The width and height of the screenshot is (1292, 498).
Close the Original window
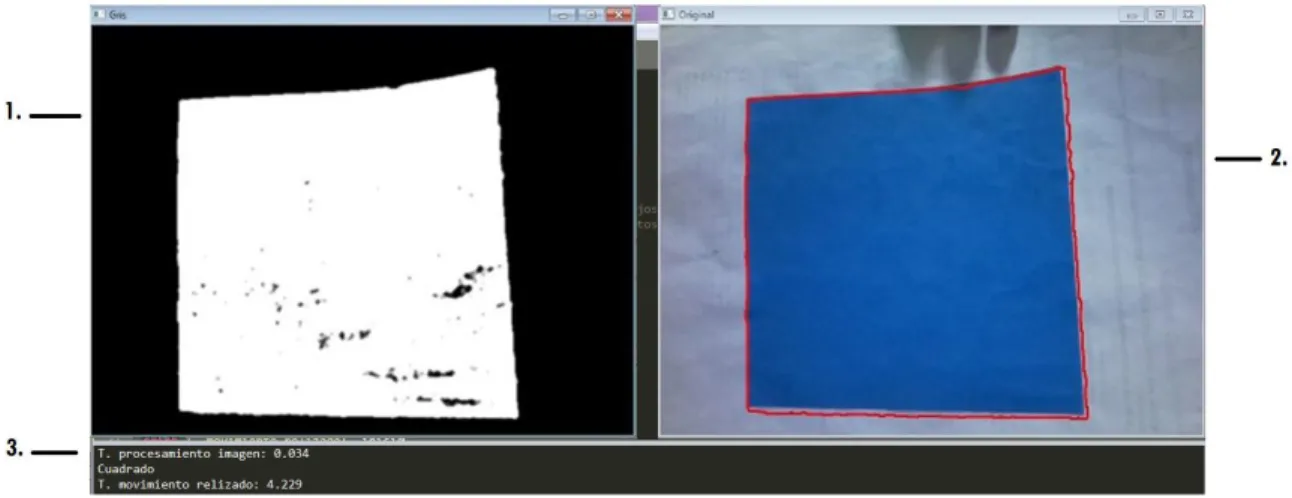click(1187, 15)
